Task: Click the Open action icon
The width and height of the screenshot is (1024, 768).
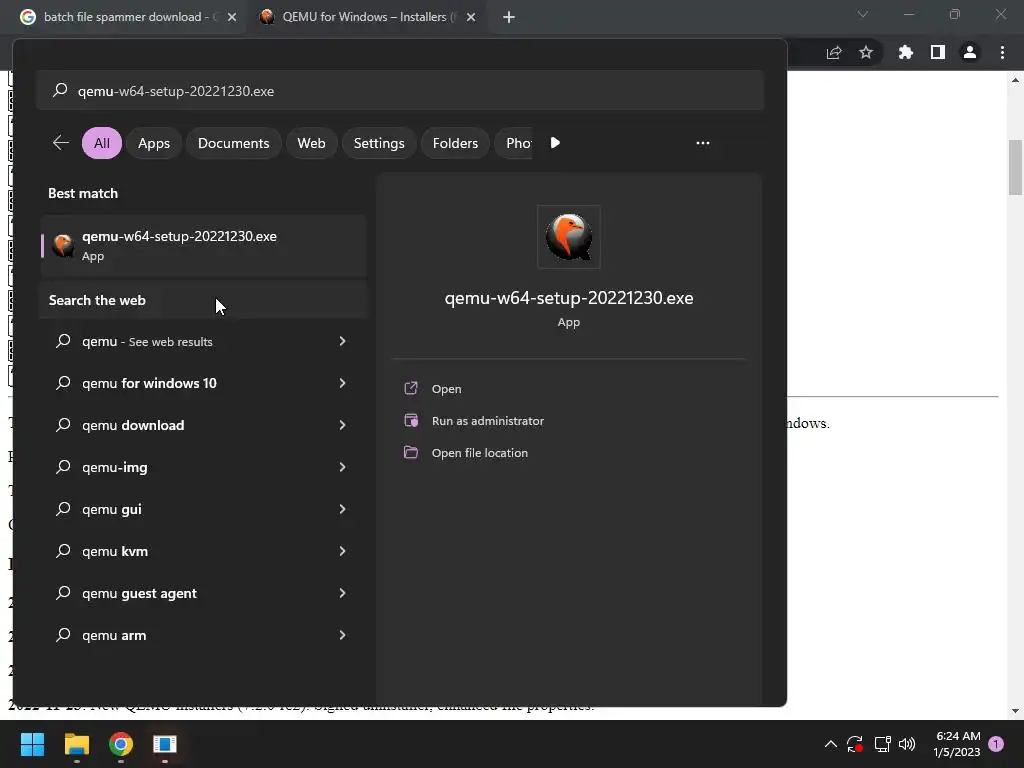Action: click(411, 389)
